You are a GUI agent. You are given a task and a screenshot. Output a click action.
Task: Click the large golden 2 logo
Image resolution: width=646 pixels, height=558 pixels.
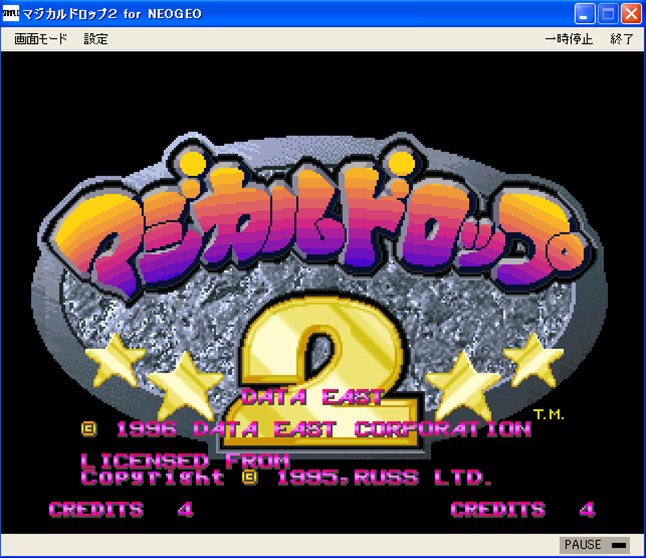(x=323, y=371)
